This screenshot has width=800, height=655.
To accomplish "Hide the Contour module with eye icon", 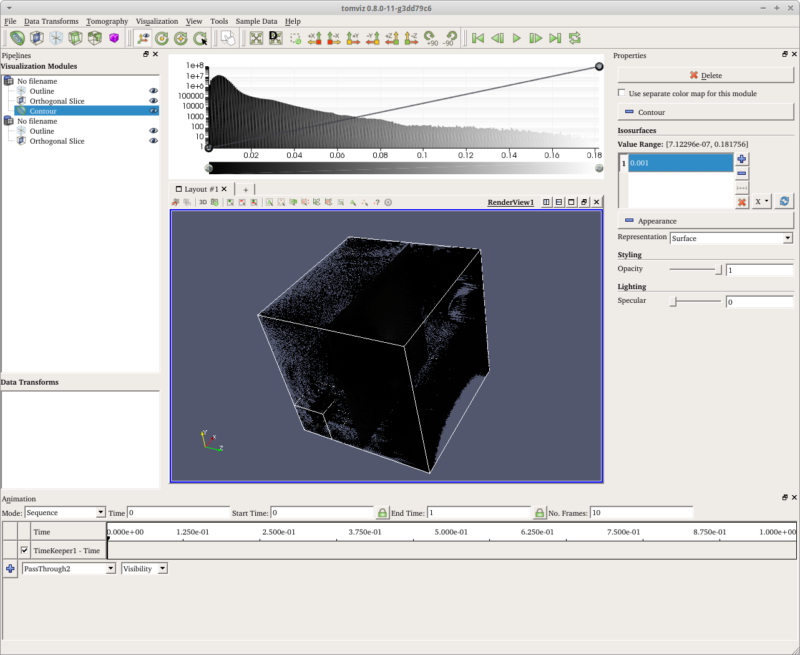I will point(153,111).
